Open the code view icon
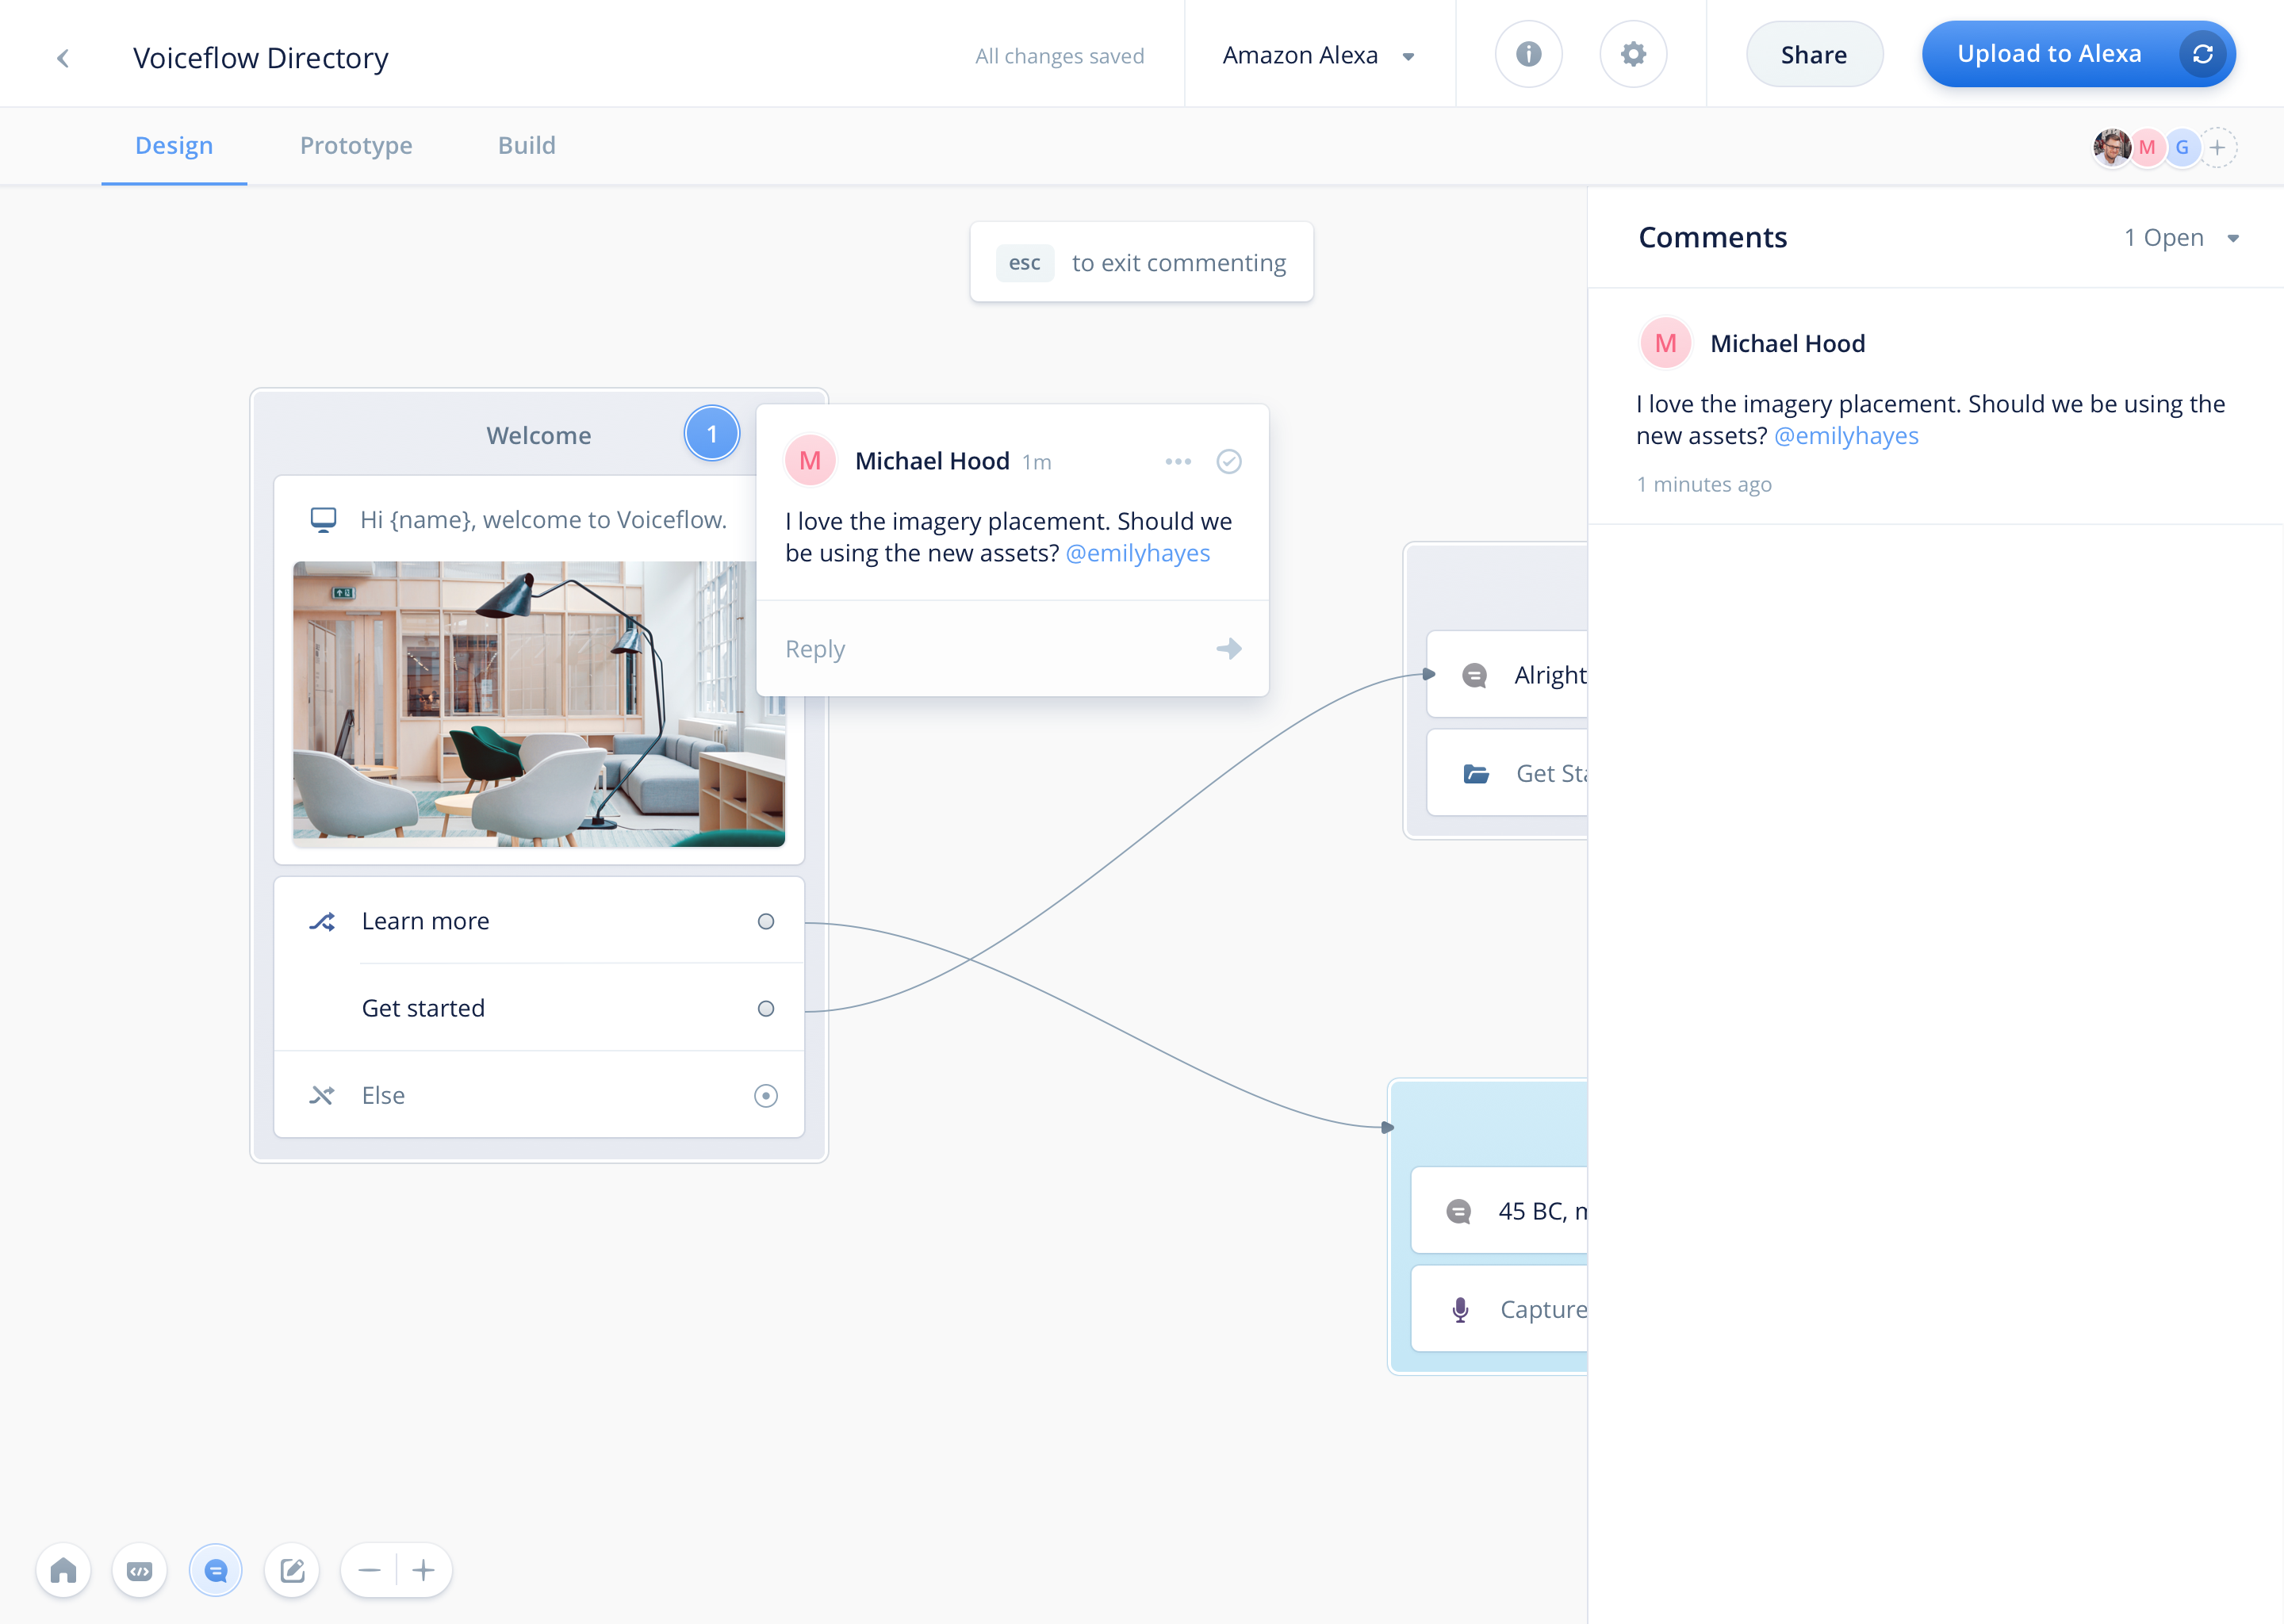 [139, 1570]
